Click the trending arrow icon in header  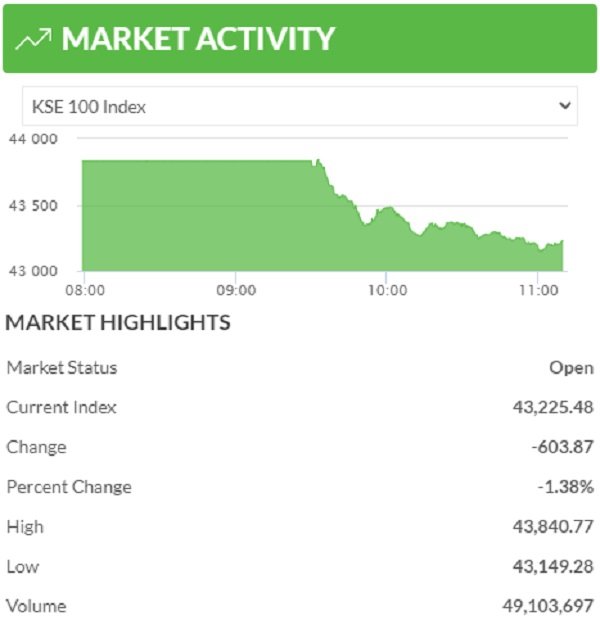[34, 39]
